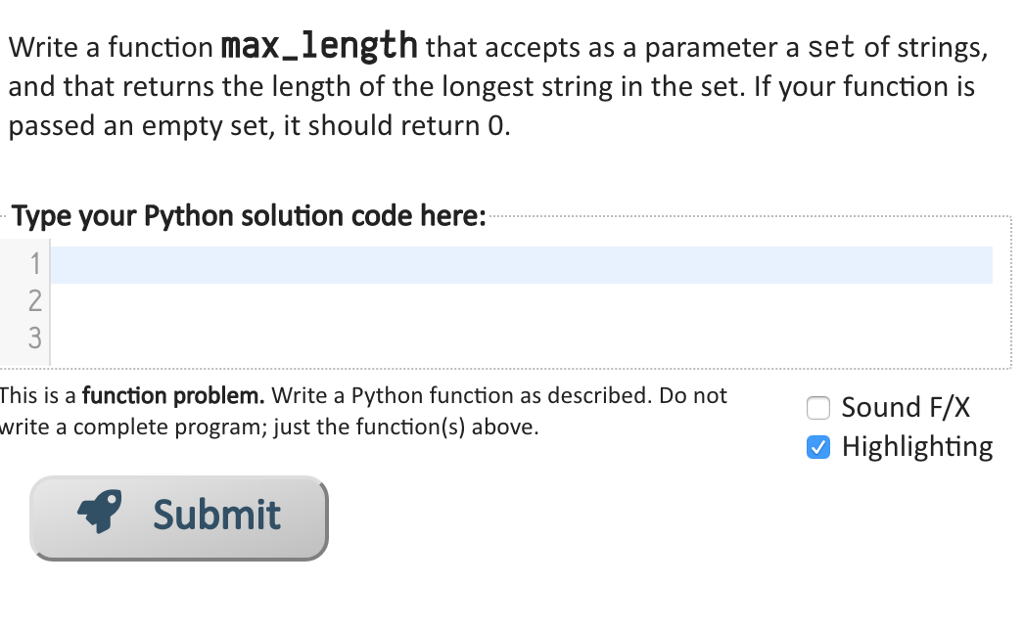Click line number 2 in the gutter
The image size is (1024, 630).
coord(36,301)
